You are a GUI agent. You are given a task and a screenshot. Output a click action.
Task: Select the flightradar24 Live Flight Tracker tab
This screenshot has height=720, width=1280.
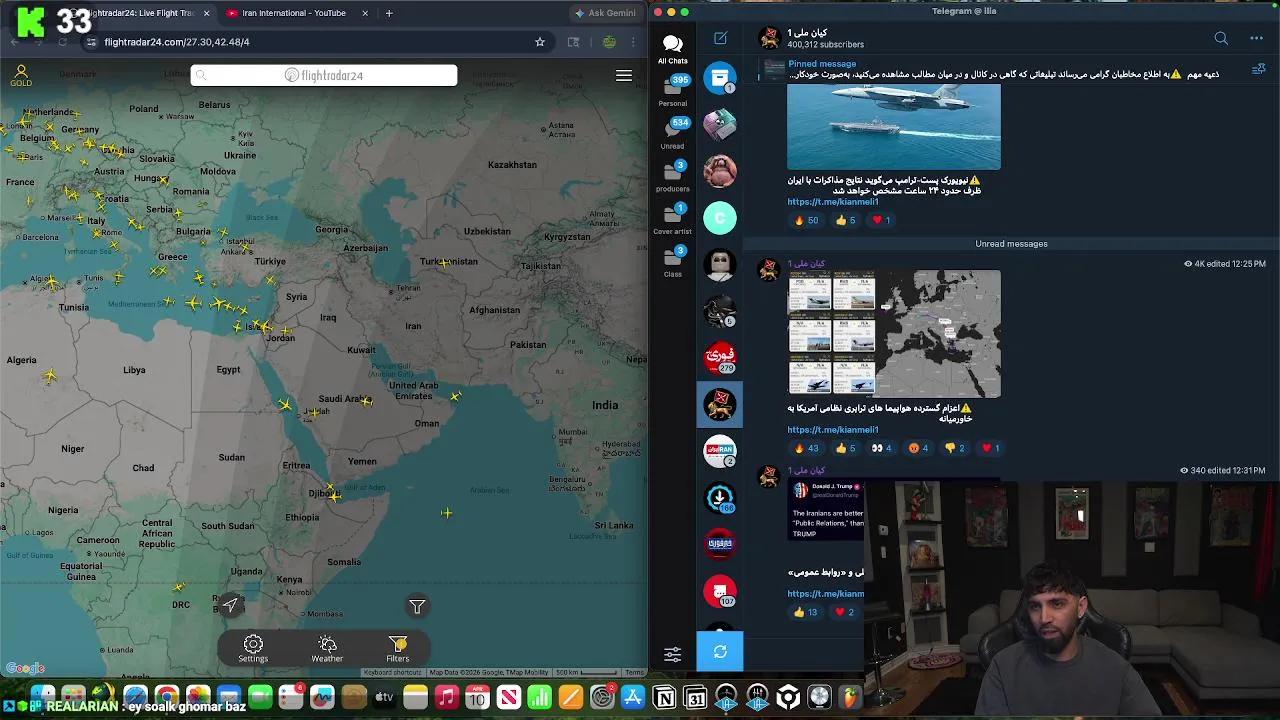pyautogui.click(x=142, y=13)
